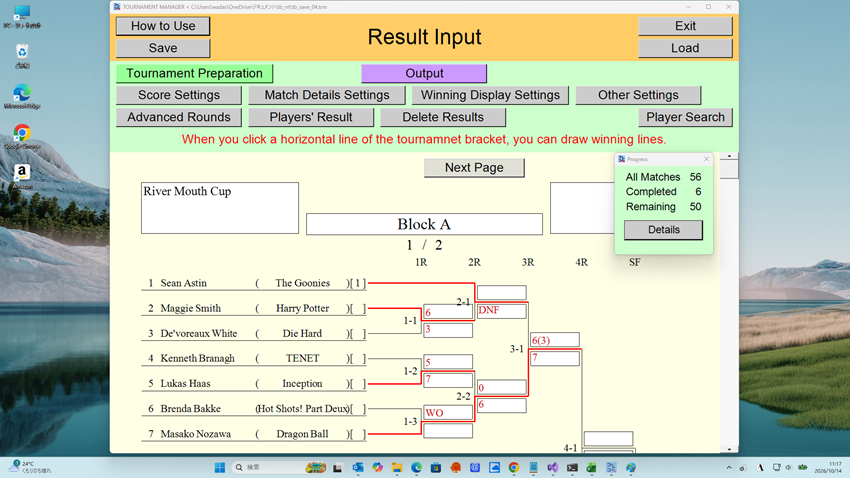This screenshot has height=478, width=850.
Task: Click Maggie Smith's score box showing 6
Action: coord(448,312)
